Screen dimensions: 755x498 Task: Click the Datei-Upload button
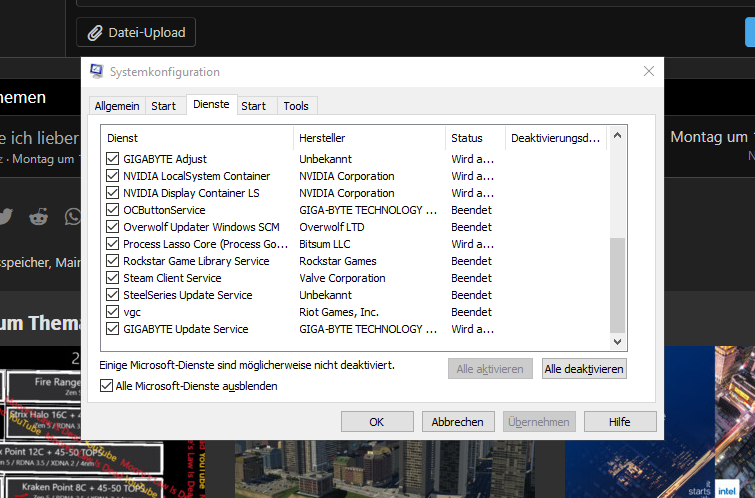pyautogui.click(x=136, y=32)
